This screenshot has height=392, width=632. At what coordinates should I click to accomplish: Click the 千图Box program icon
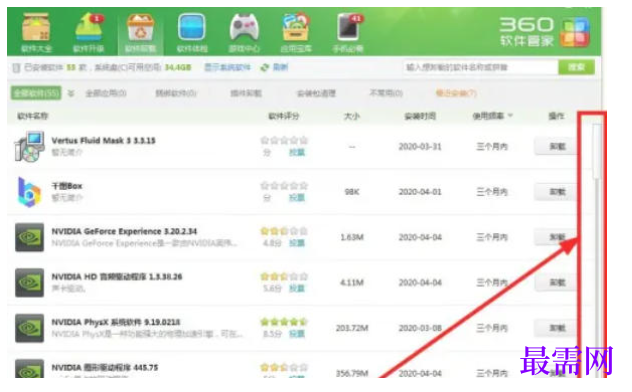coord(29,192)
